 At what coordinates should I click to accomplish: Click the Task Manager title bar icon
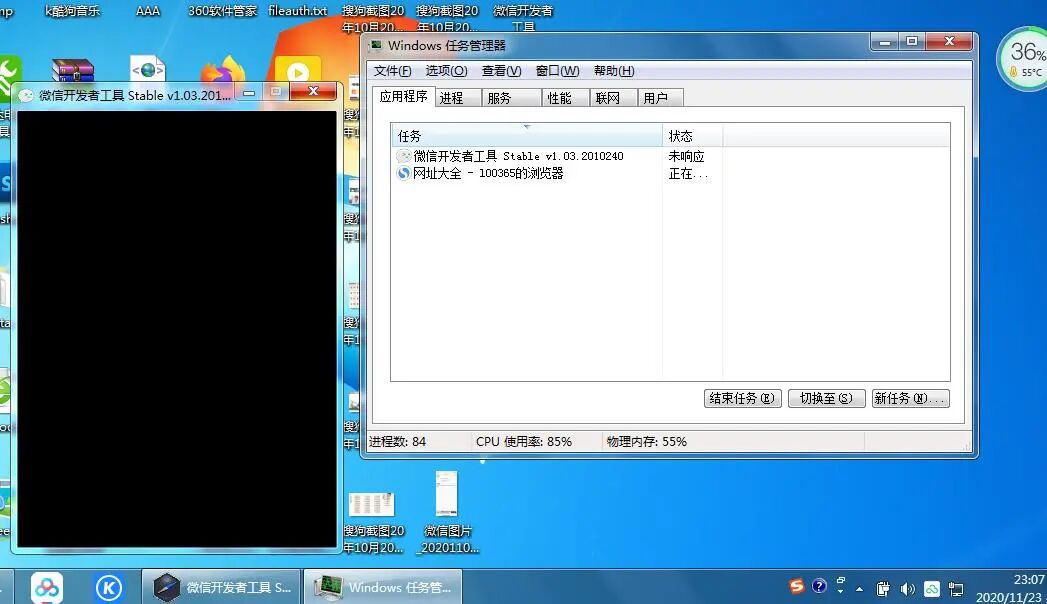point(376,45)
